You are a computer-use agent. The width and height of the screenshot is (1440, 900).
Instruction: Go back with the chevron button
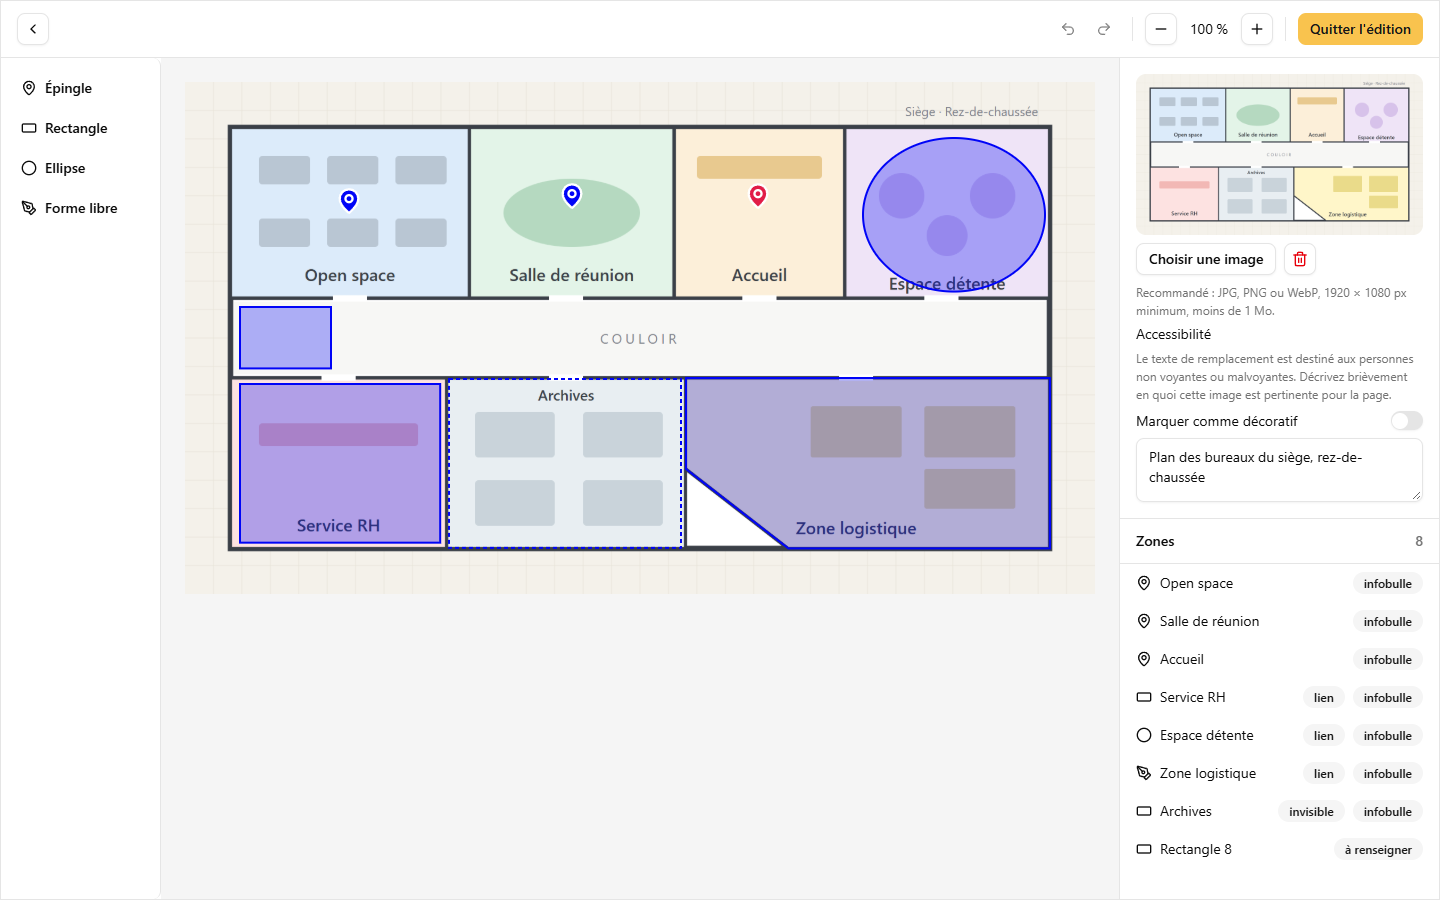[33, 29]
